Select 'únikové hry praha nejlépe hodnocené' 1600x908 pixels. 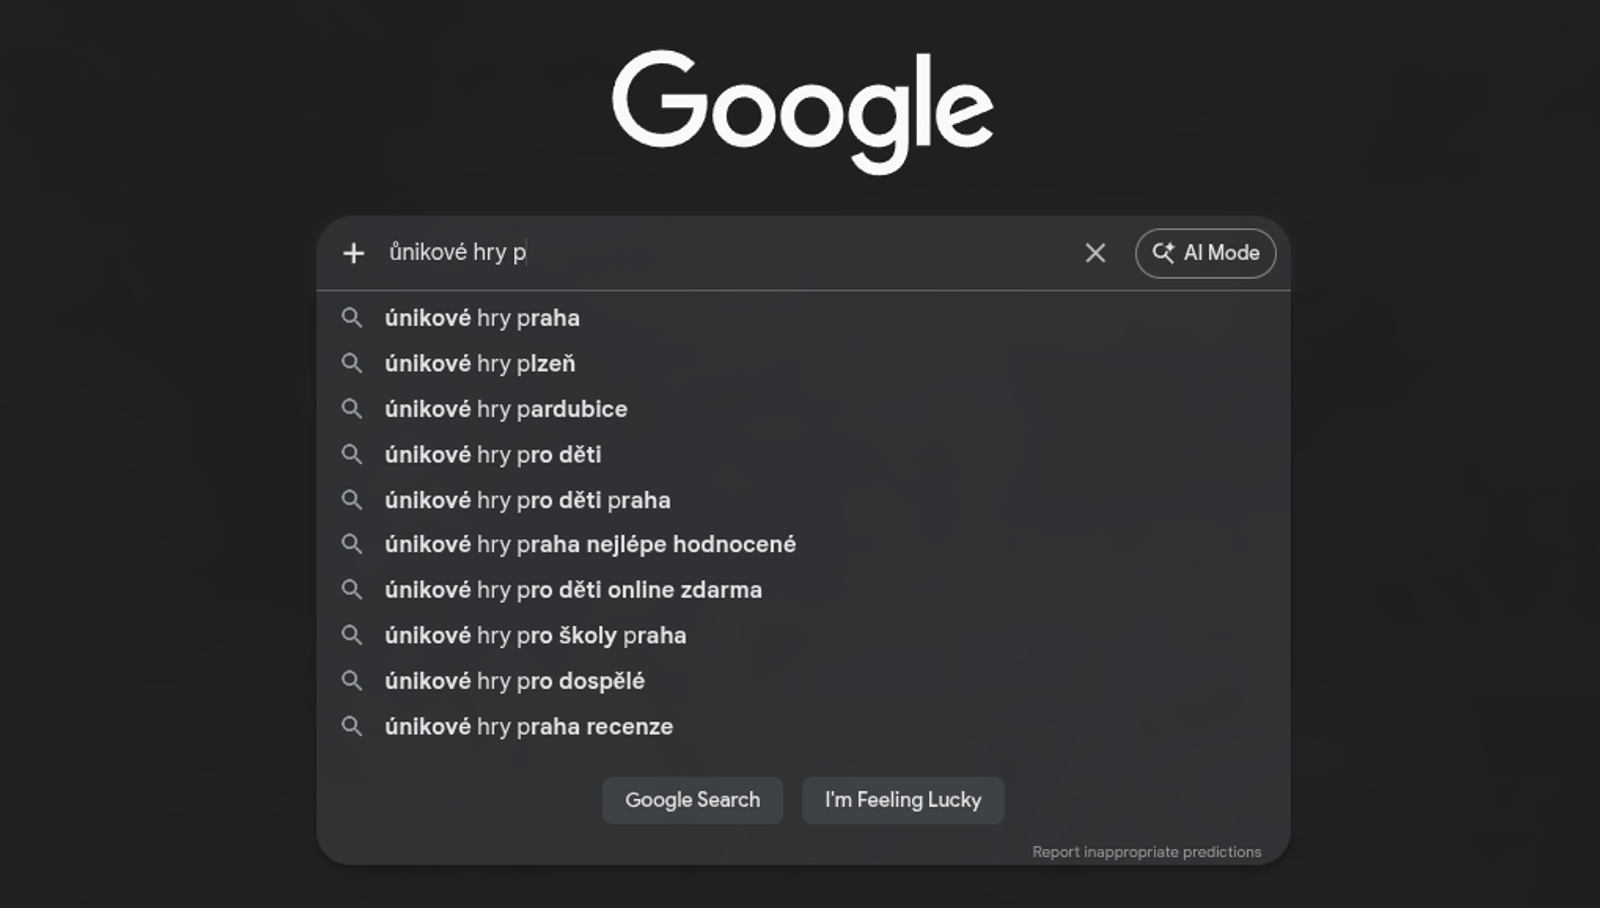(x=590, y=545)
